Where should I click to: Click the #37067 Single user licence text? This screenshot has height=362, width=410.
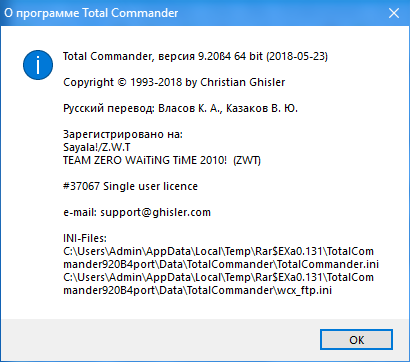point(130,186)
